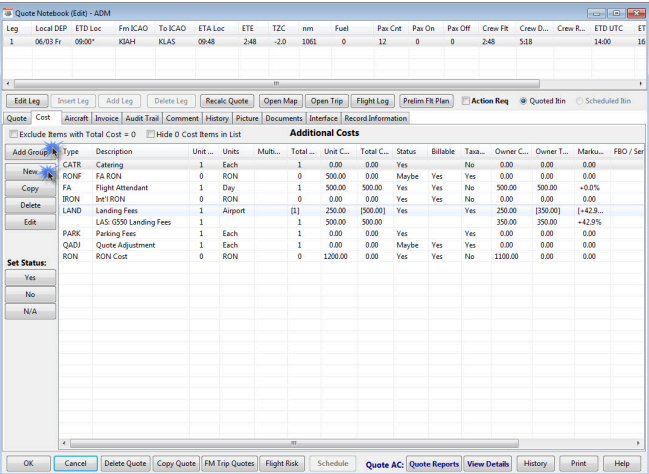Click the bottom History button
649x474 pixels.
tap(535, 463)
